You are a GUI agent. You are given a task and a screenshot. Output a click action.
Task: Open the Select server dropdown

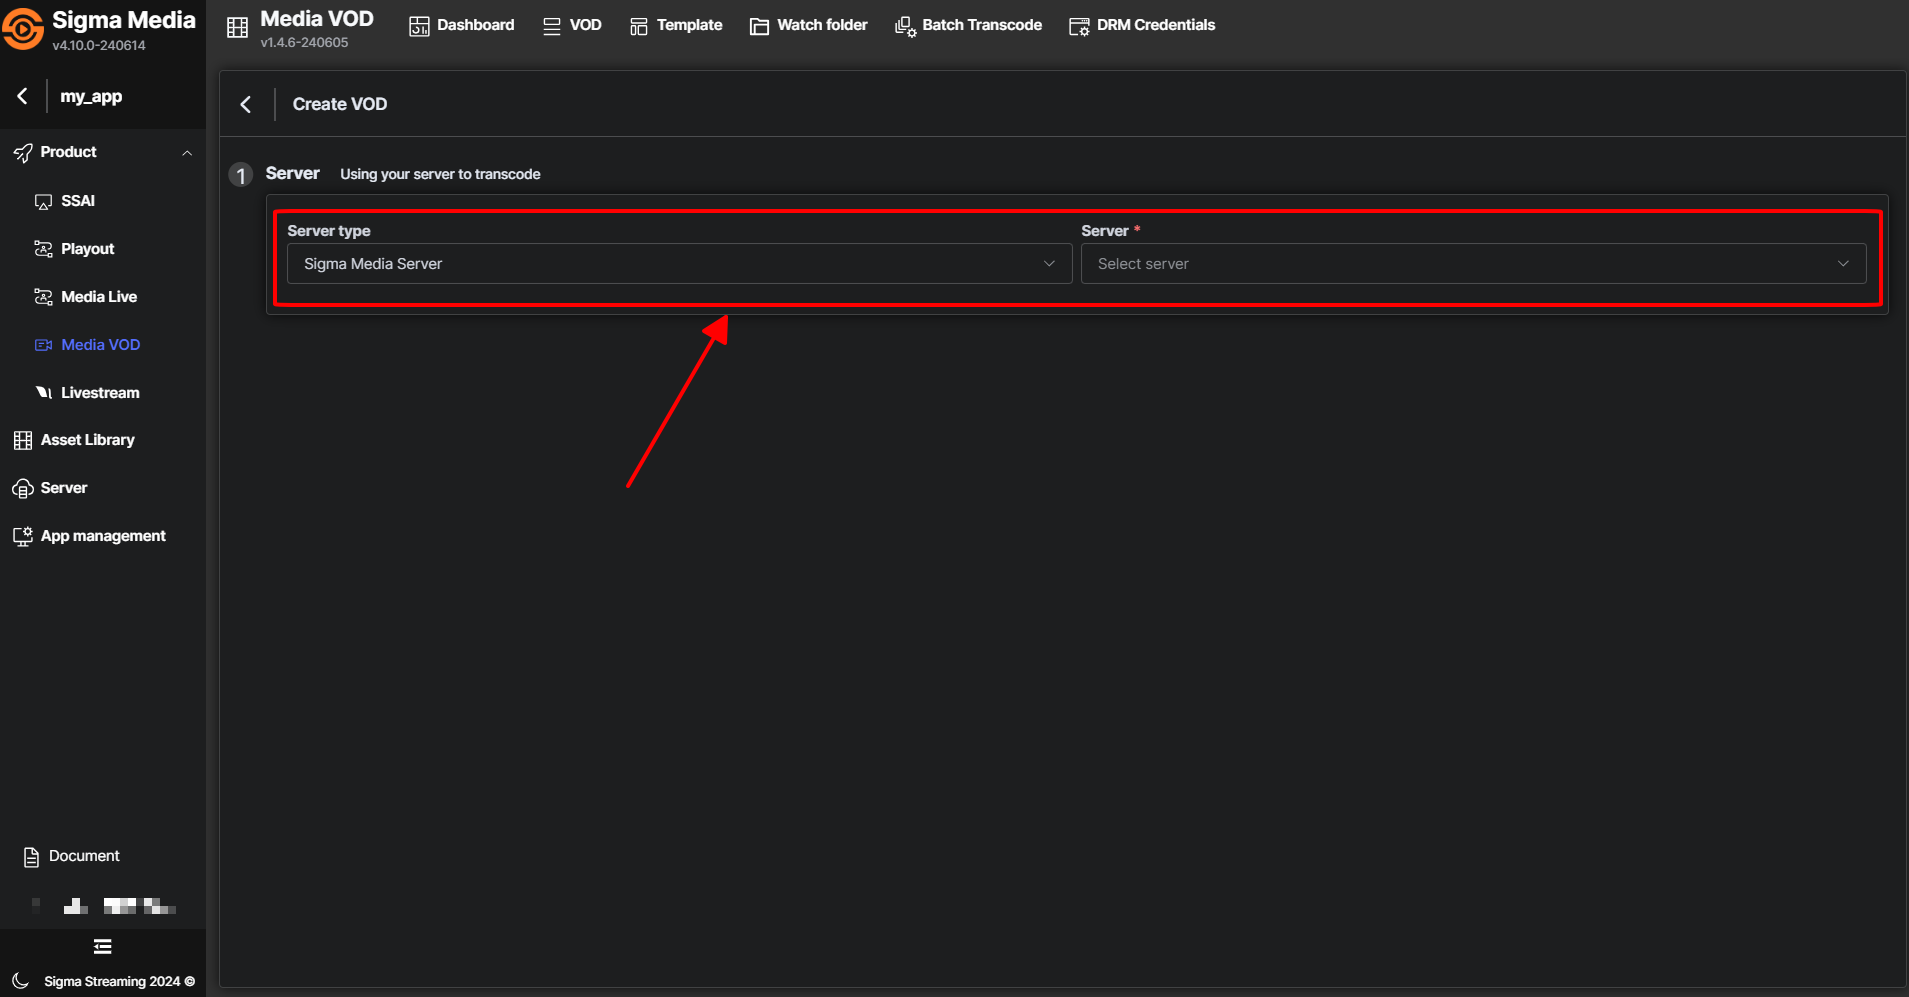[x=1472, y=264]
